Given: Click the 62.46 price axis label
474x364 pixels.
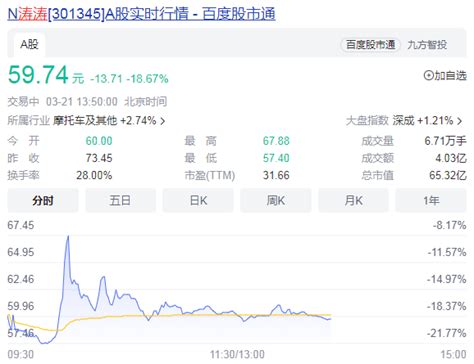Looking at the screenshot, I should (x=21, y=279).
